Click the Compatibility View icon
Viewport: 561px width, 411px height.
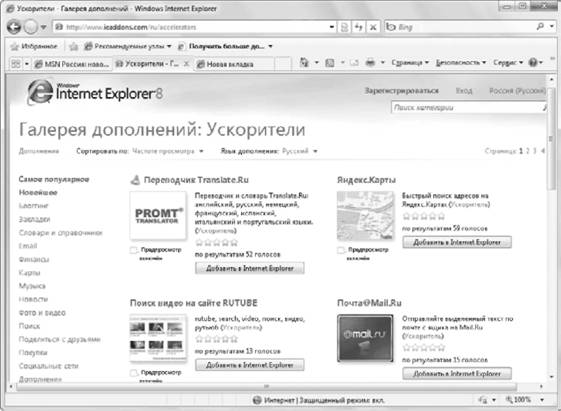click(344, 27)
